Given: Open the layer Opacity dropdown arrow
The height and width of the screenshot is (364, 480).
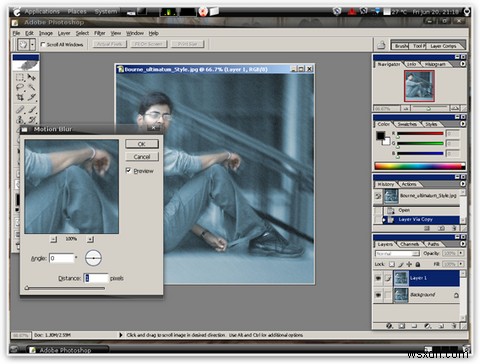Looking at the screenshot, I should pos(461,253).
